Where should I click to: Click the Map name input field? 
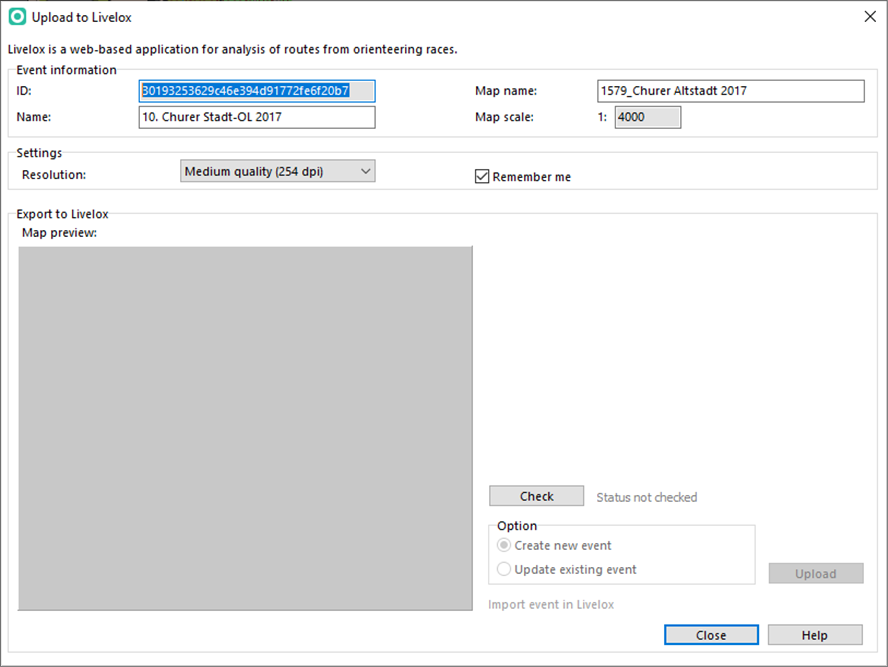point(731,91)
